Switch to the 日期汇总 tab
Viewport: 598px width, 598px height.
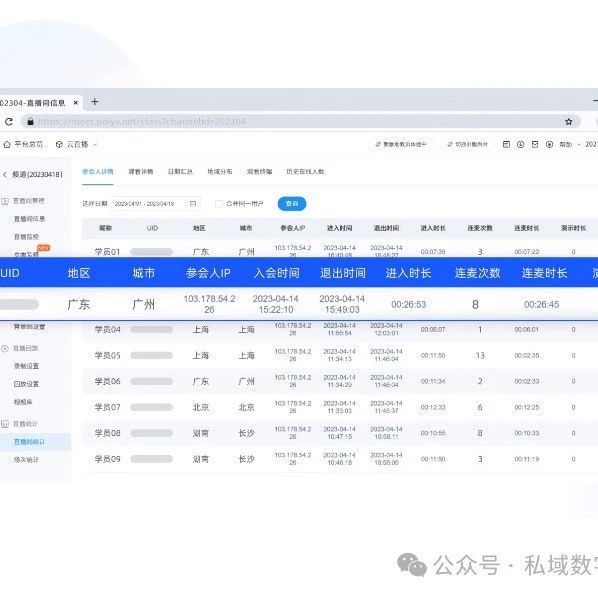[180, 172]
